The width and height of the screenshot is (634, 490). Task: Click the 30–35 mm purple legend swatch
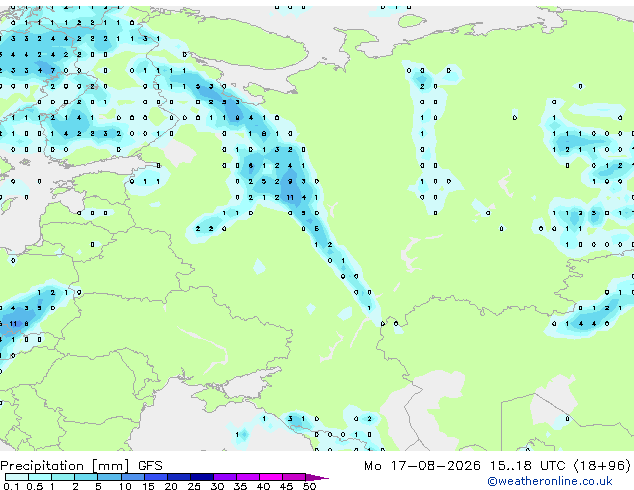coord(225,477)
